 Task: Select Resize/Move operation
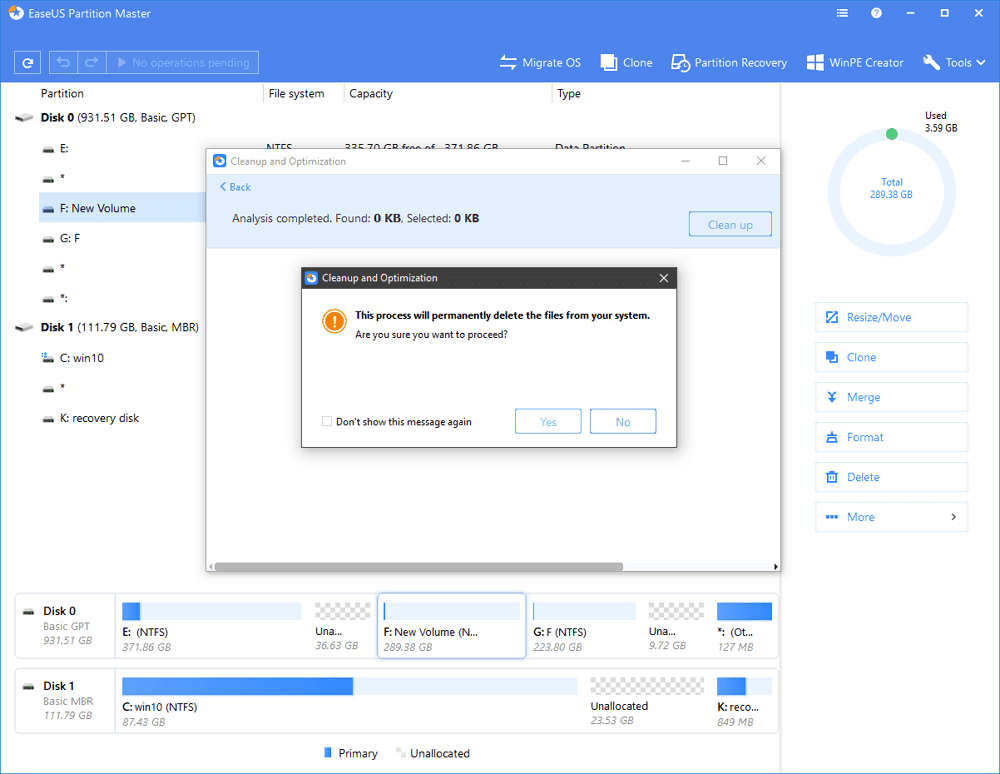pos(892,318)
